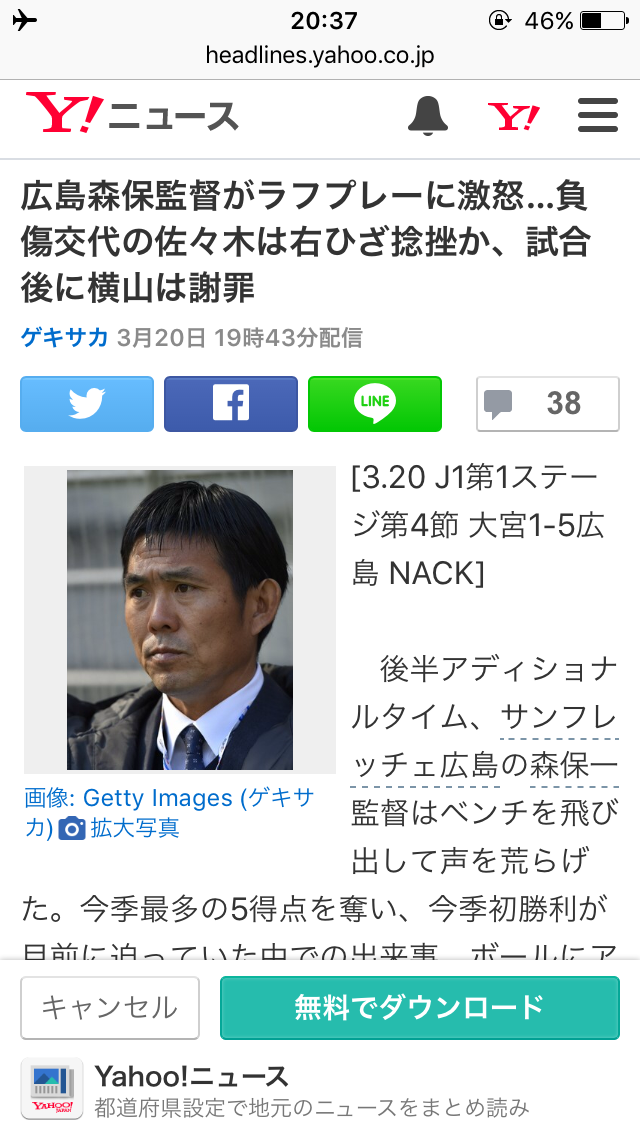Tap the キャンセル button
Image resolution: width=640 pixels, height=1136 pixels.
[x=109, y=1008]
